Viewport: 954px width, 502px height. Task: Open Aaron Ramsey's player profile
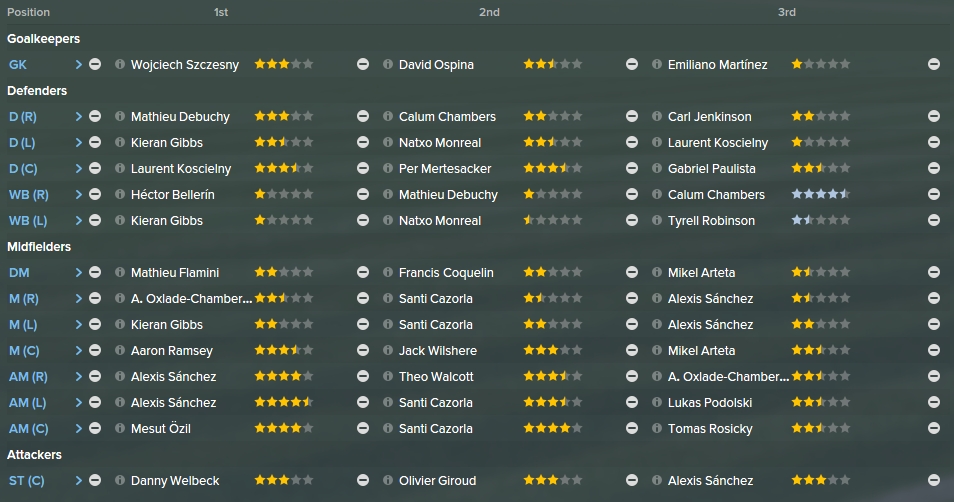[172, 351]
